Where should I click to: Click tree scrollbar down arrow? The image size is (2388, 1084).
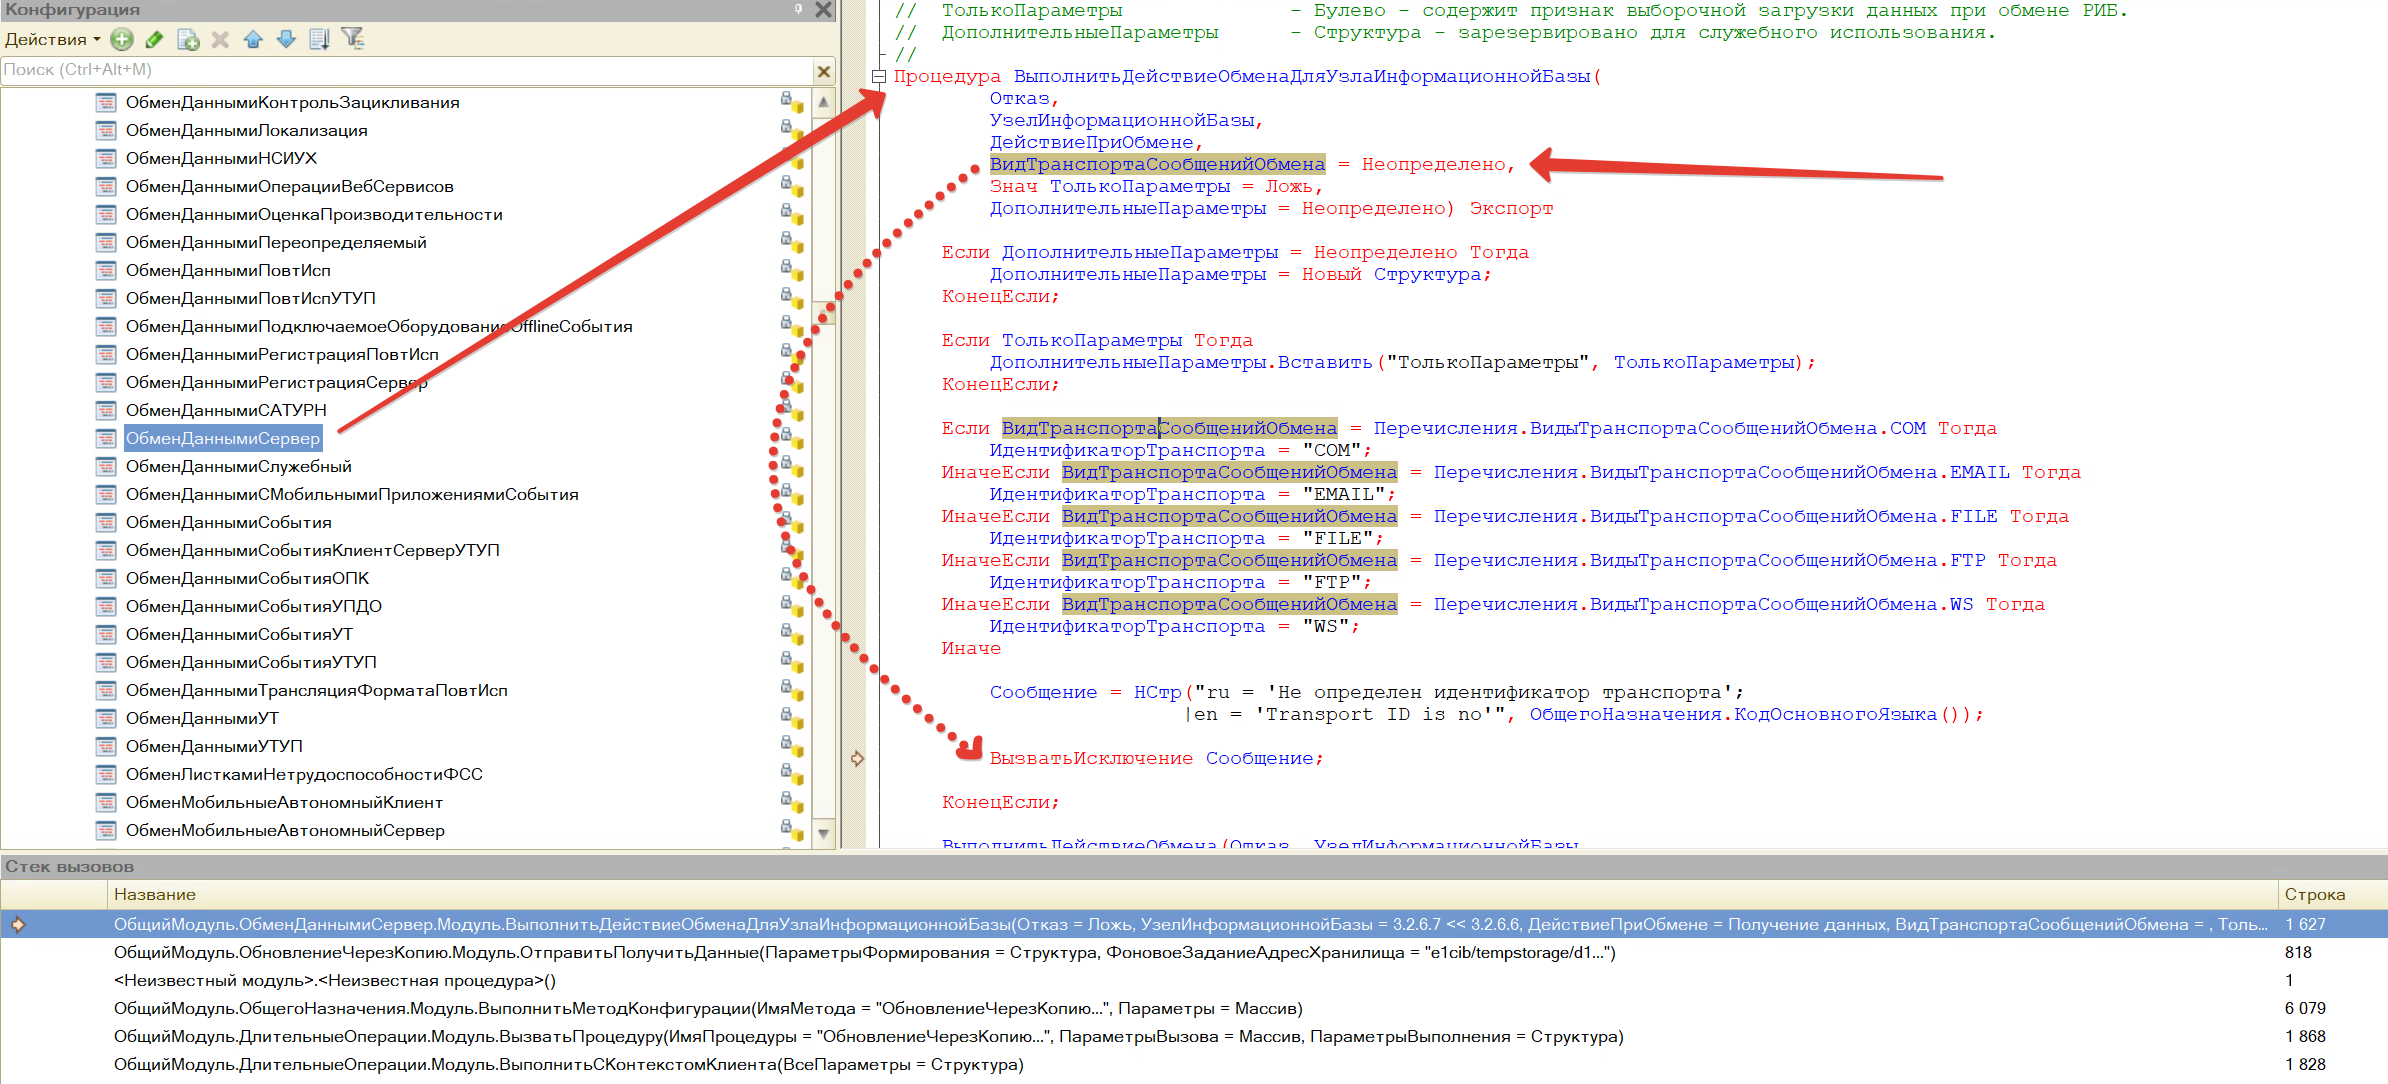click(x=823, y=833)
